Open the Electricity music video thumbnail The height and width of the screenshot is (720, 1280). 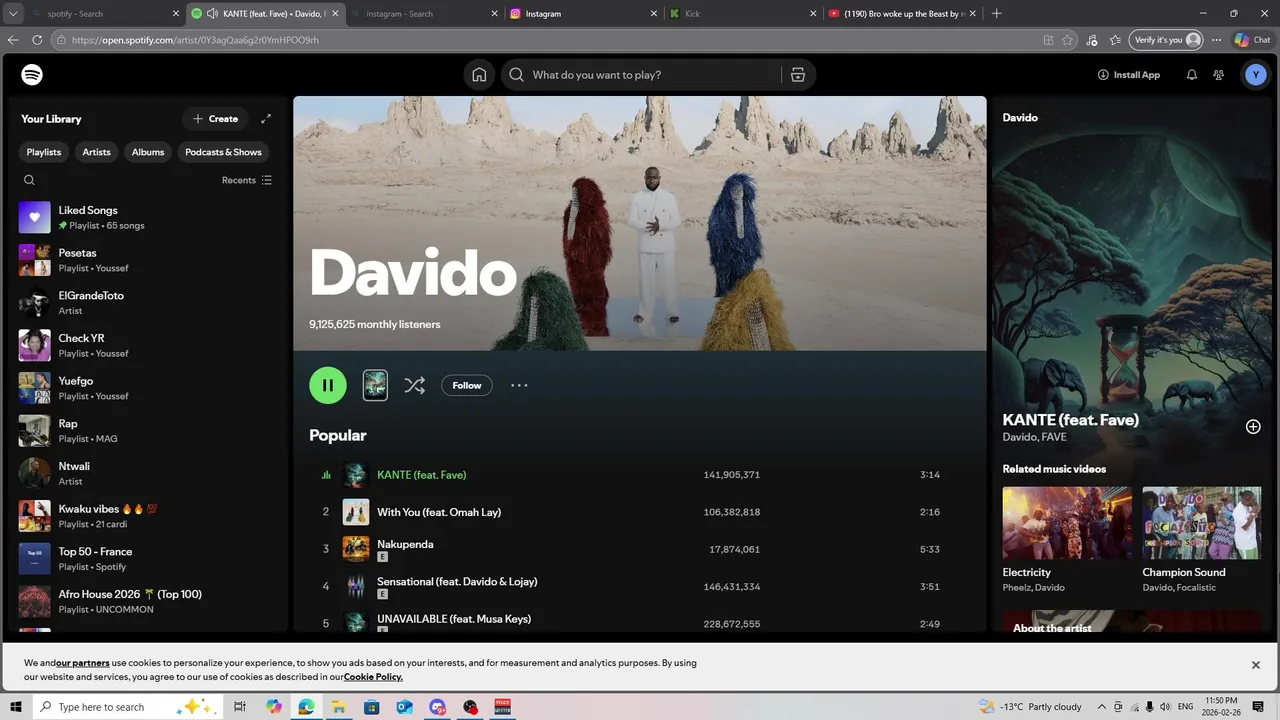tap(1067, 523)
